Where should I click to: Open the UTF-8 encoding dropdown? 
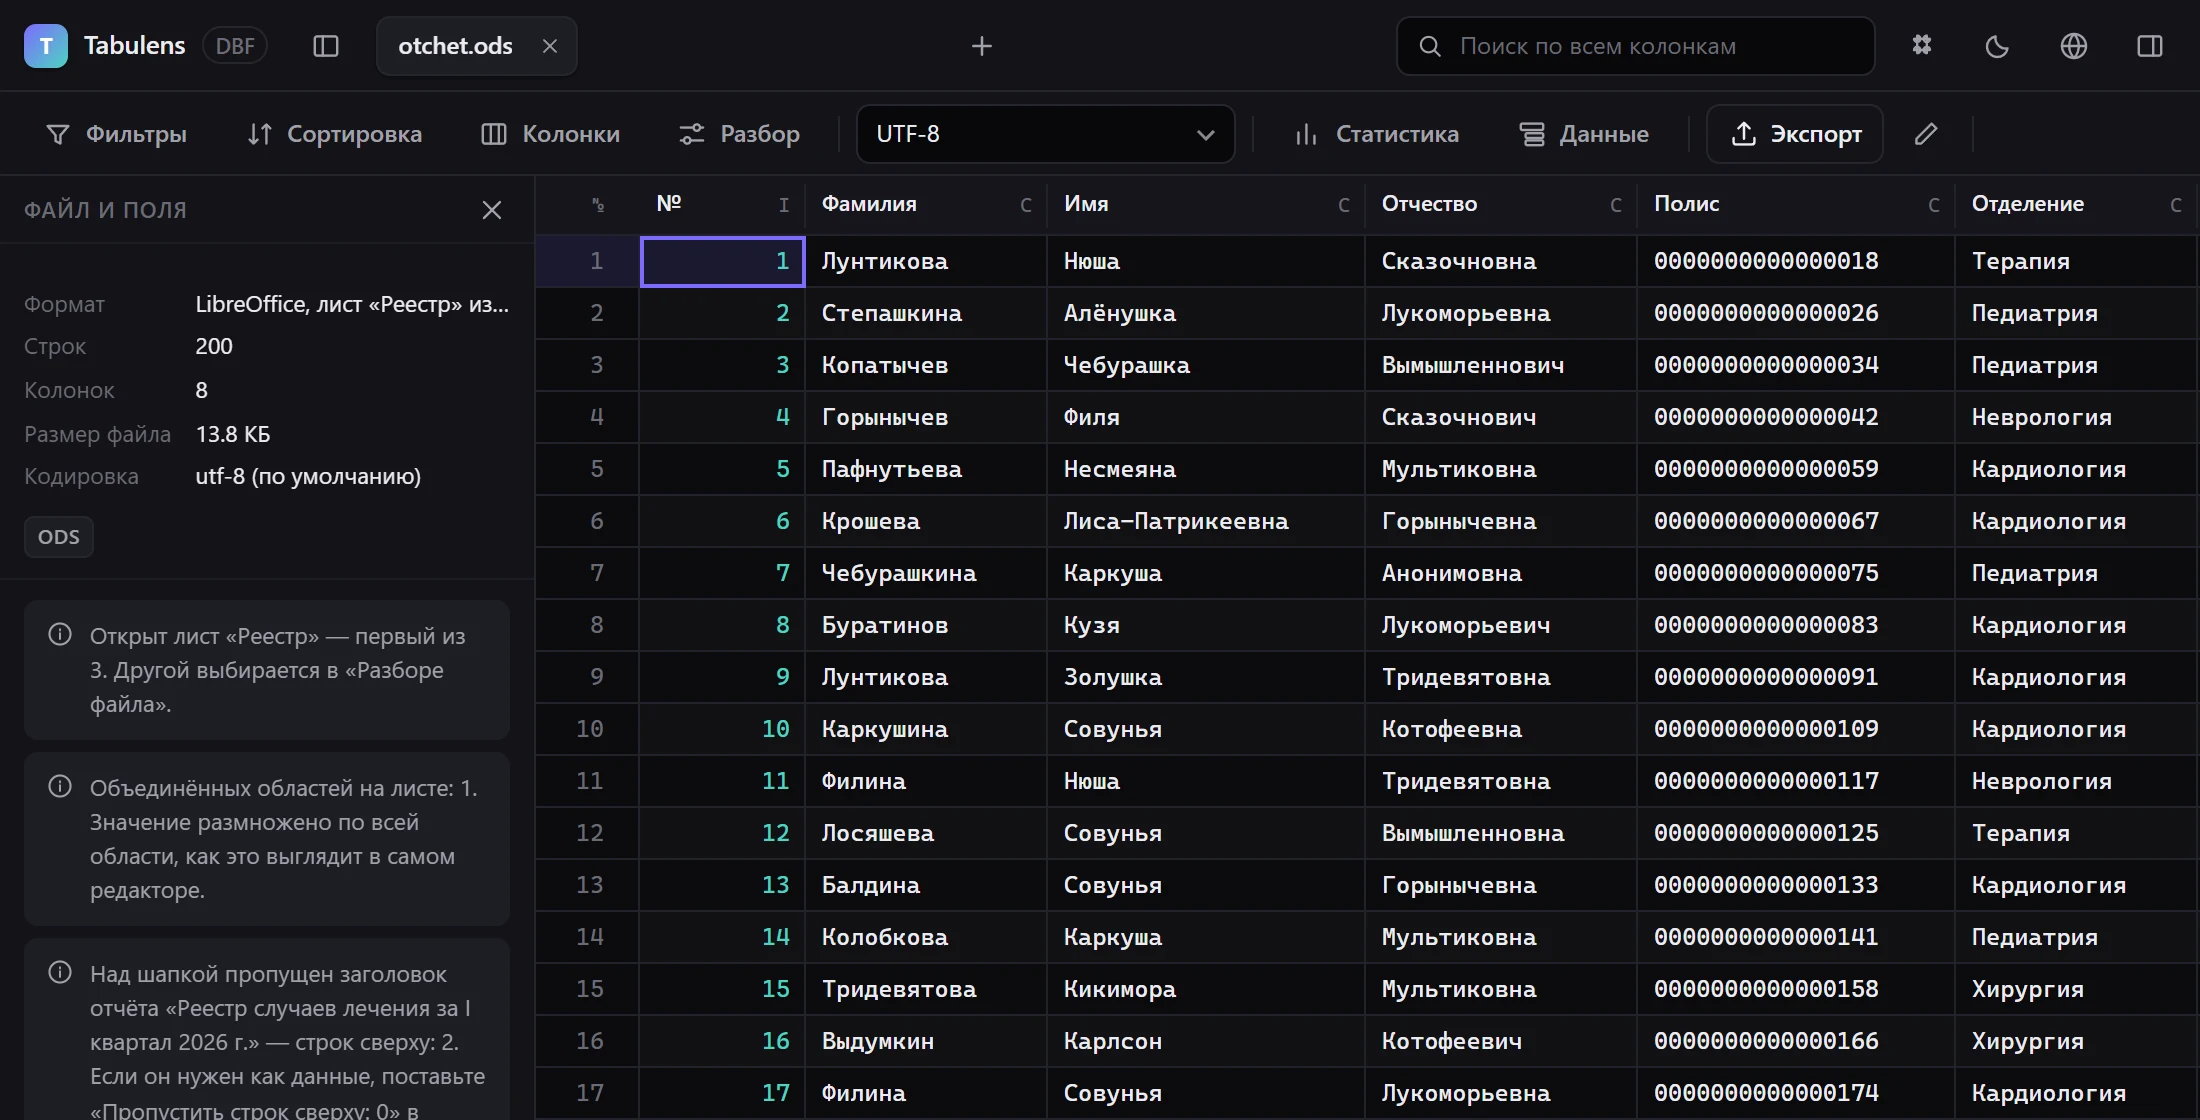tap(1046, 134)
